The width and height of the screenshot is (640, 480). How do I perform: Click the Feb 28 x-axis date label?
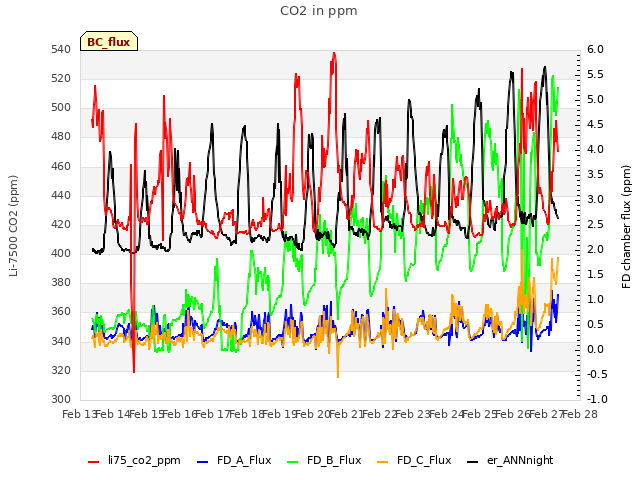580,414
